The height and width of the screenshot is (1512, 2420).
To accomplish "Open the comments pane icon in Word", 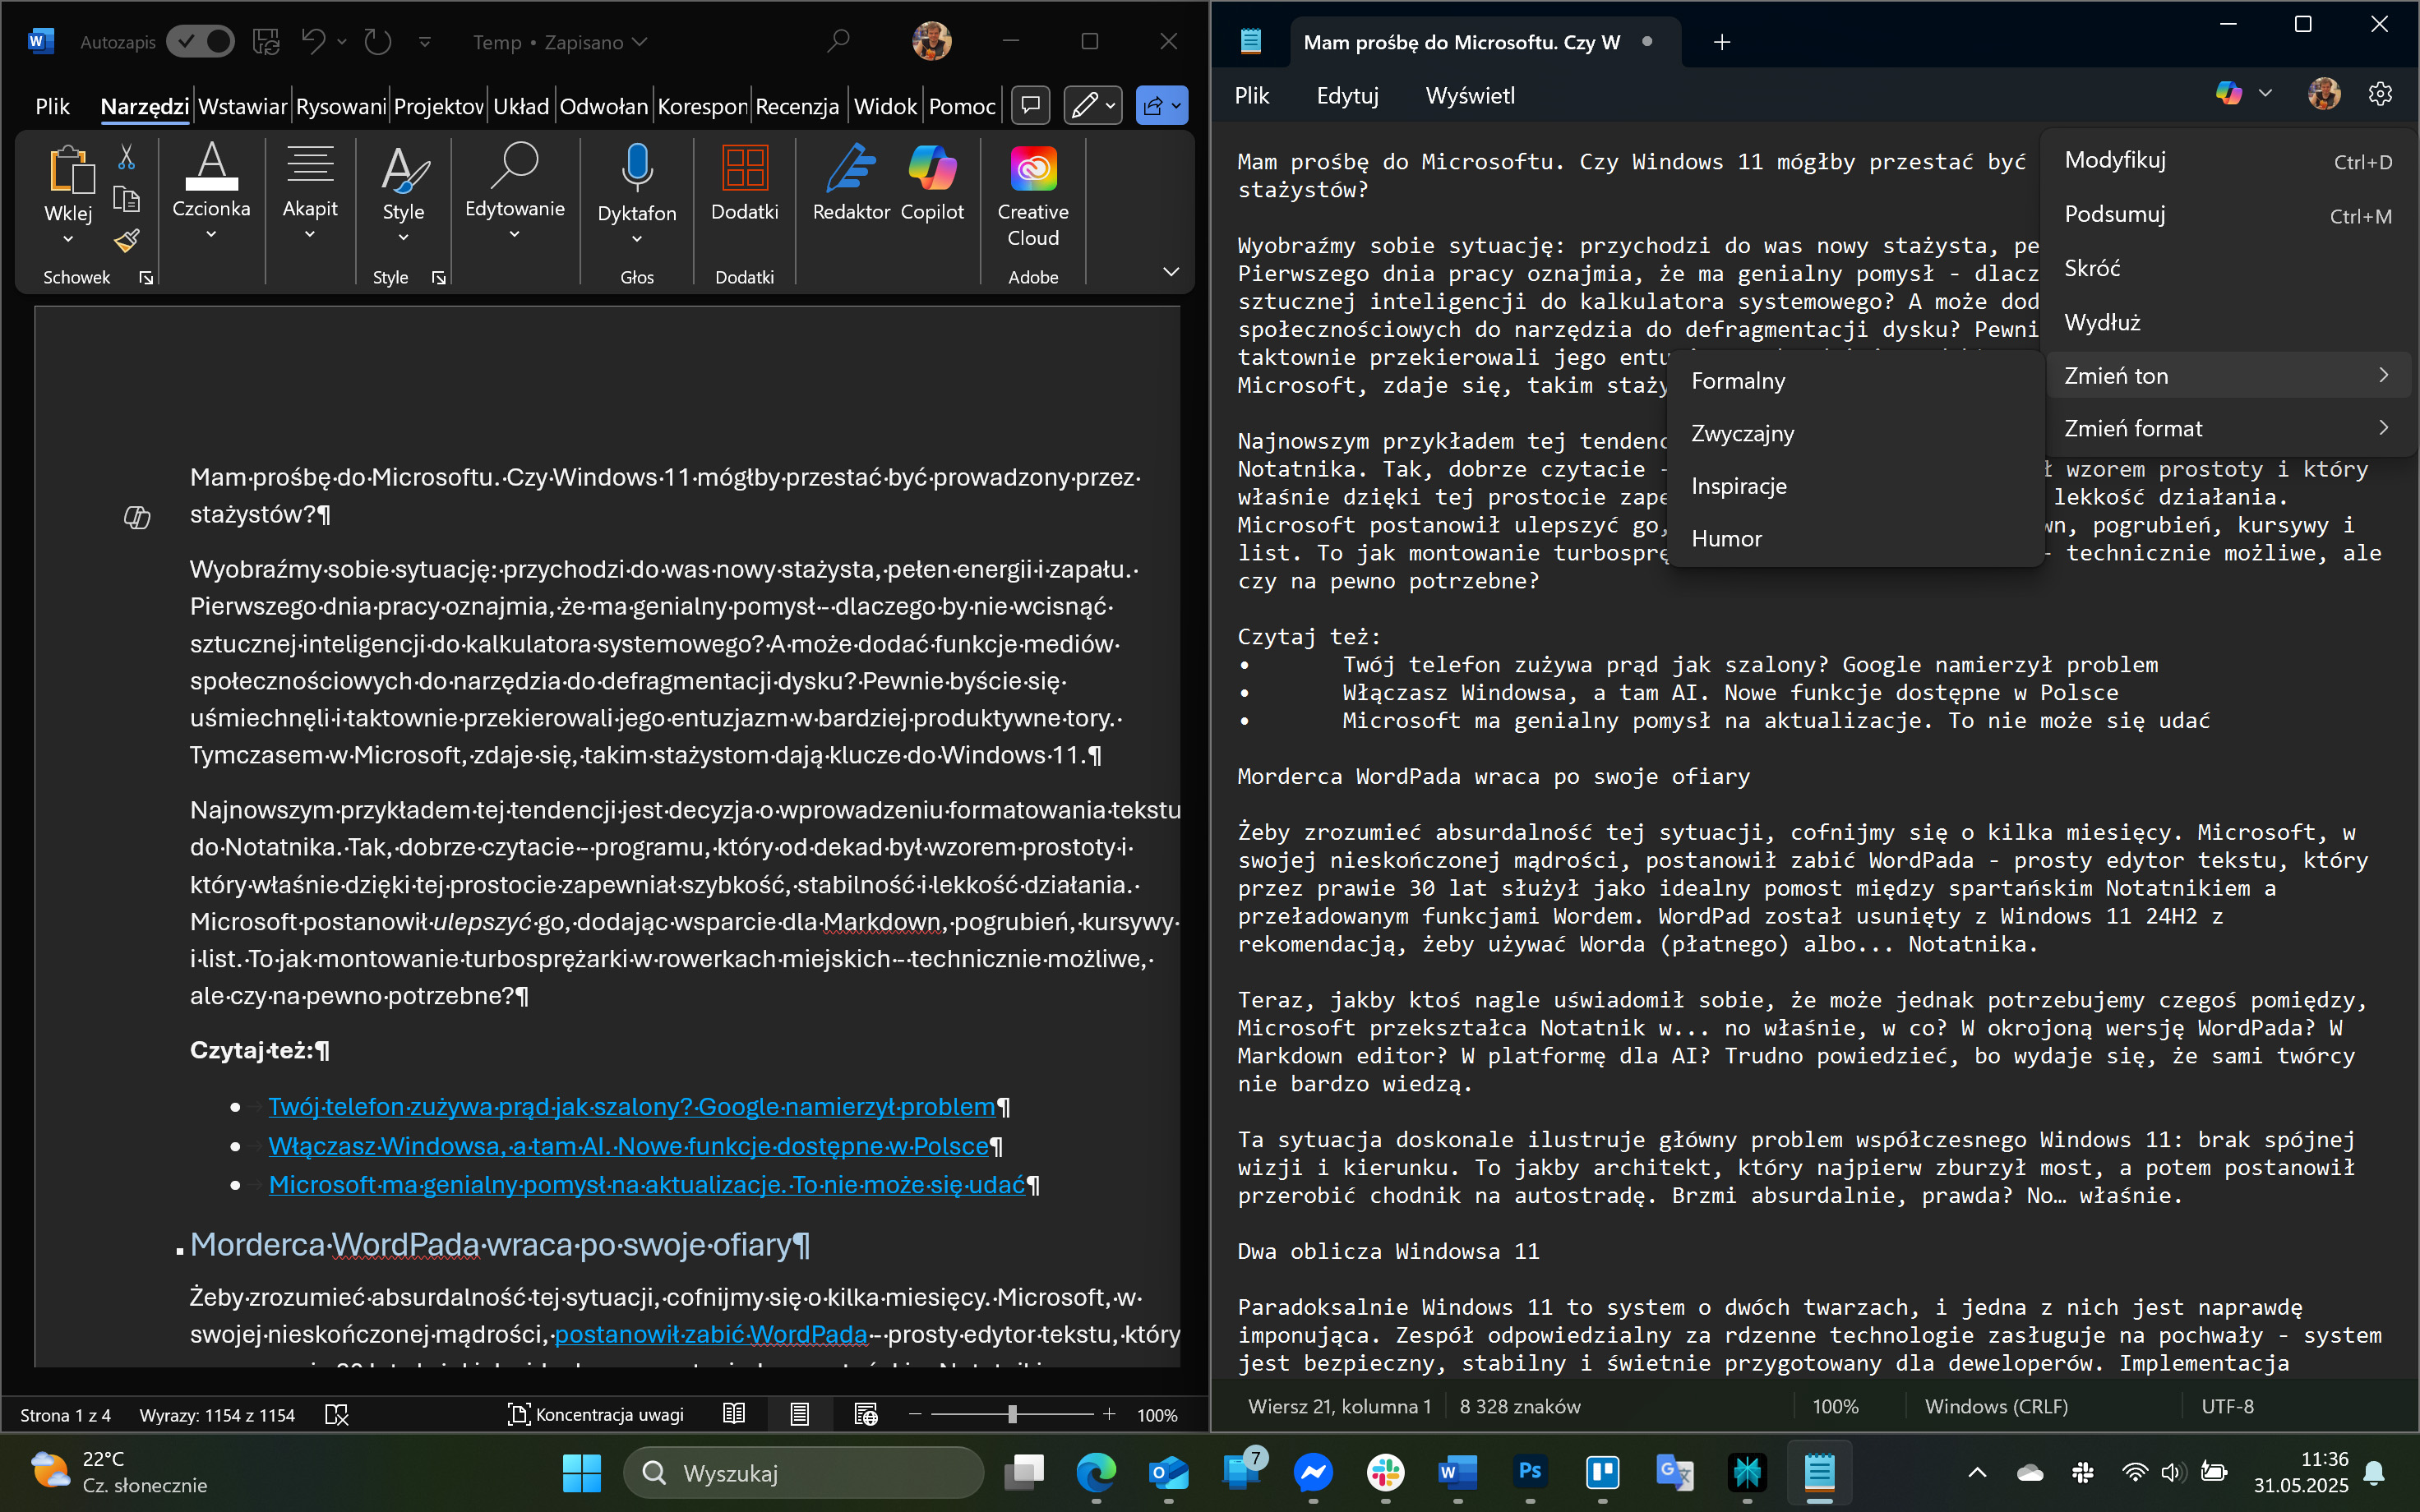I will click(1030, 105).
